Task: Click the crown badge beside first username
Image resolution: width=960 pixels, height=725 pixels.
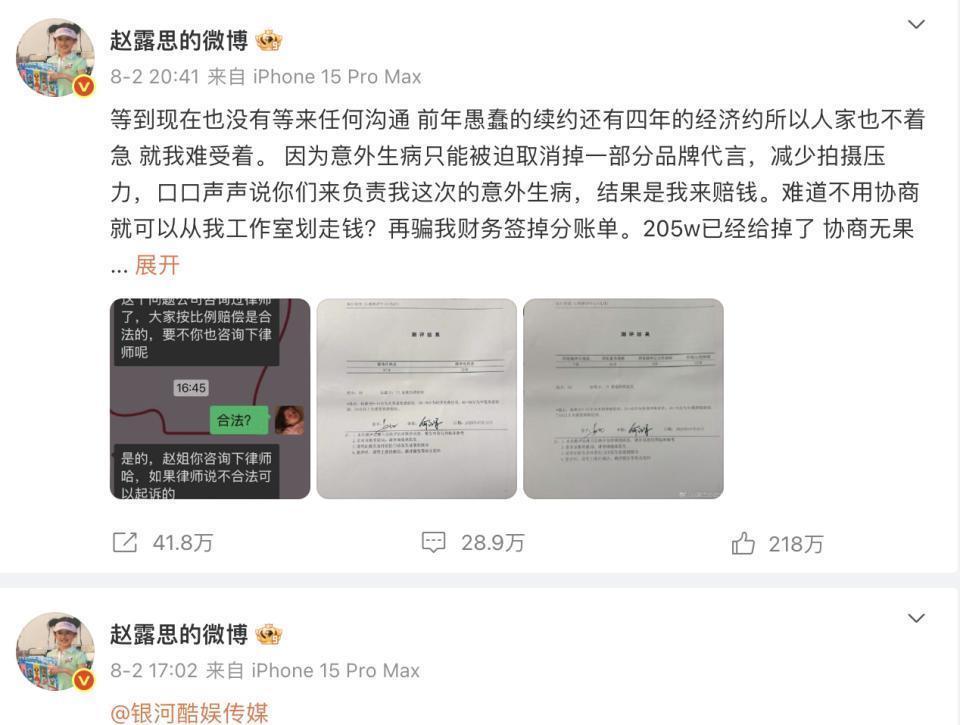Action: 268,41
